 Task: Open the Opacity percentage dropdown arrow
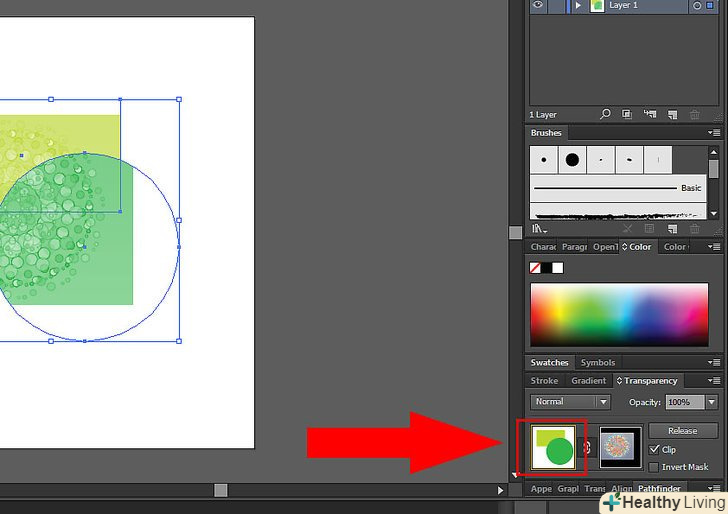pos(711,402)
